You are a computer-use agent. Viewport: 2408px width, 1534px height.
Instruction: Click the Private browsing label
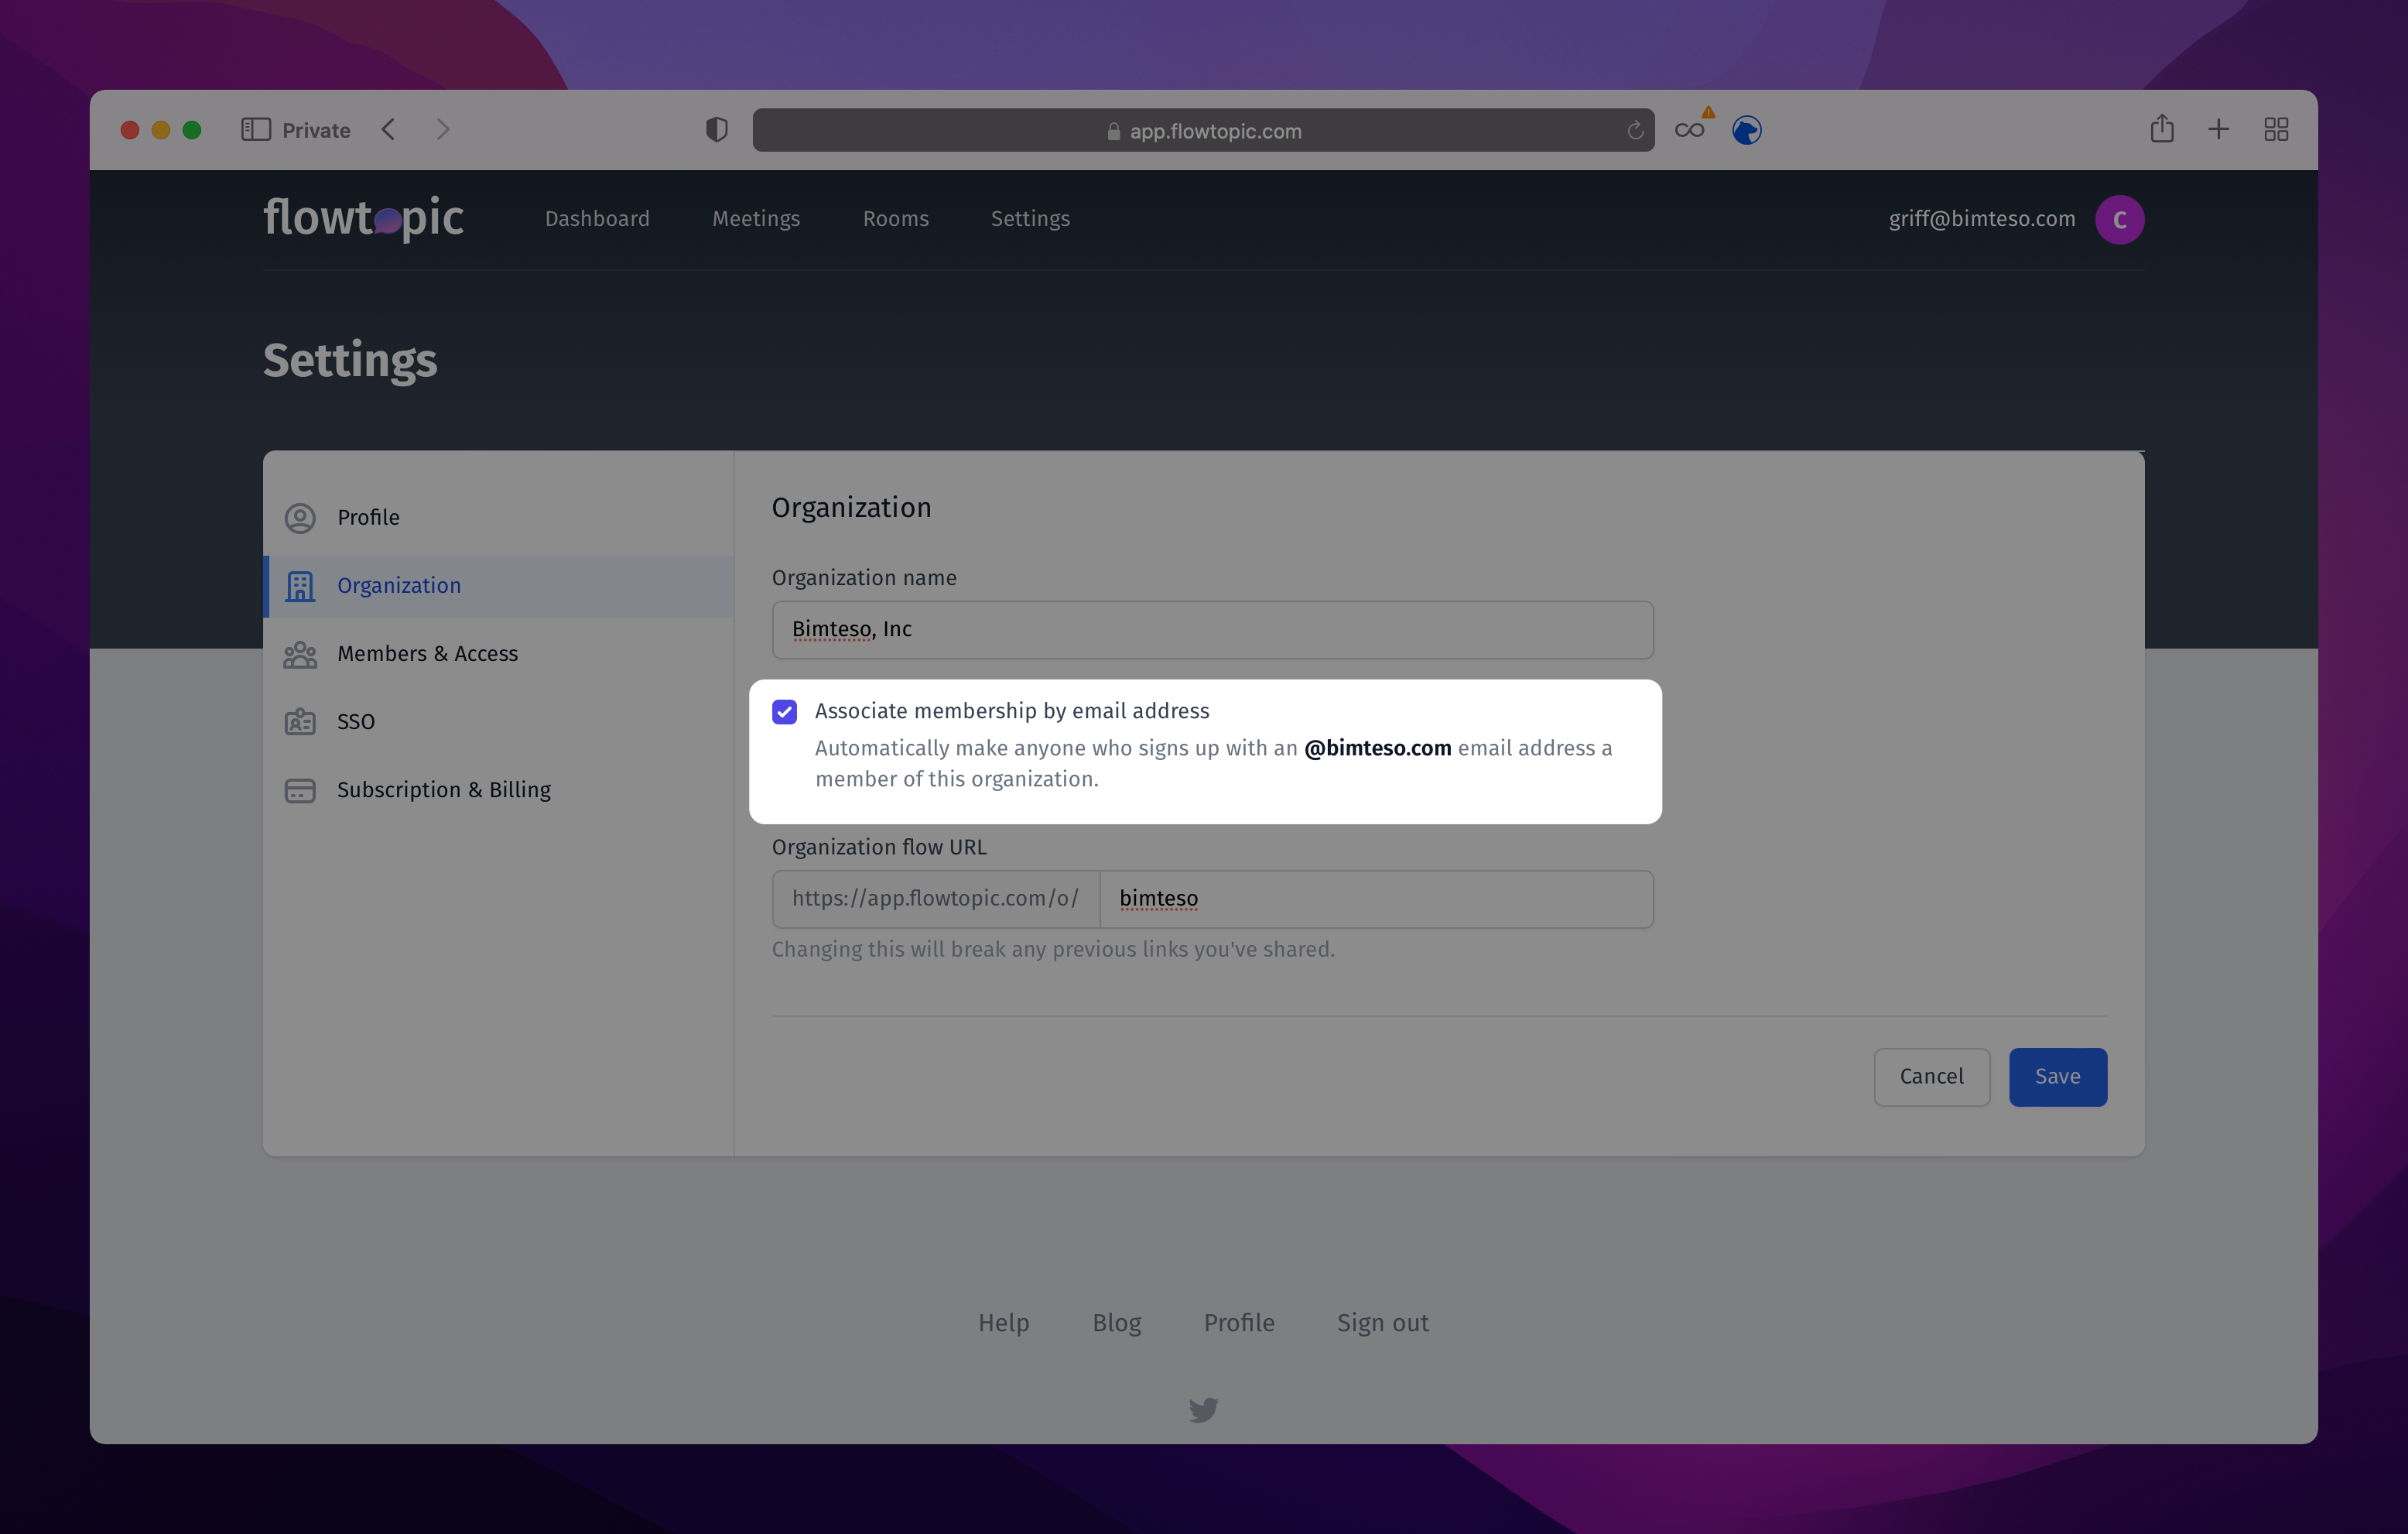pyautogui.click(x=316, y=130)
